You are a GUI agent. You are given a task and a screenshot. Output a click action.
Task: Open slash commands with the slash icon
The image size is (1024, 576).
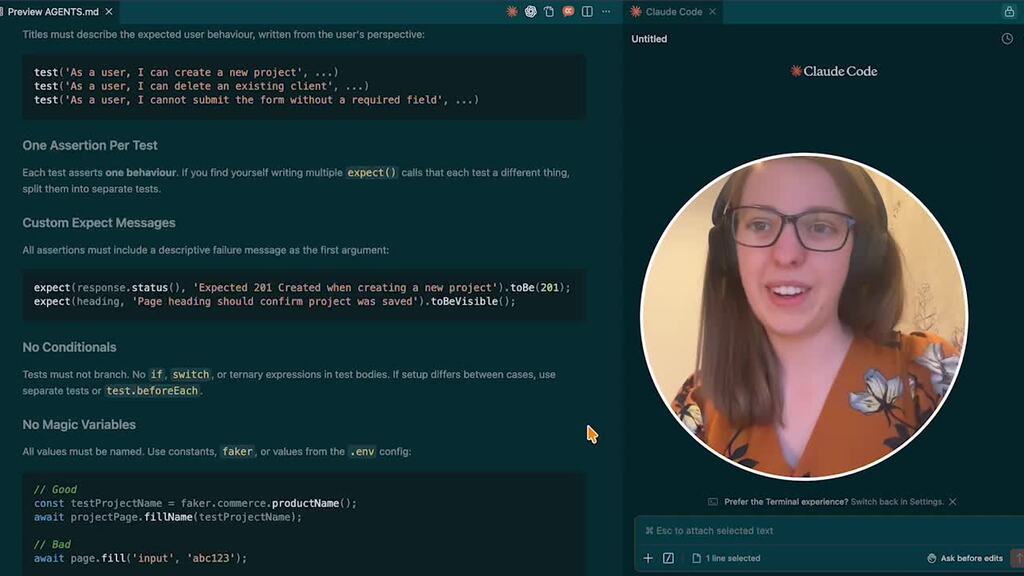pyautogui.click(x=668, y=558)
